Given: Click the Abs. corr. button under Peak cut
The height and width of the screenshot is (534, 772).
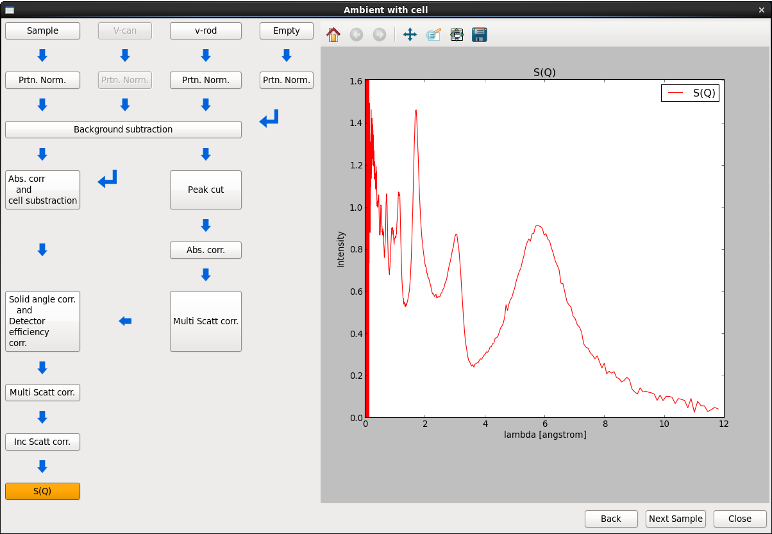Looking at the screenshot, I should tap(206, 250).
